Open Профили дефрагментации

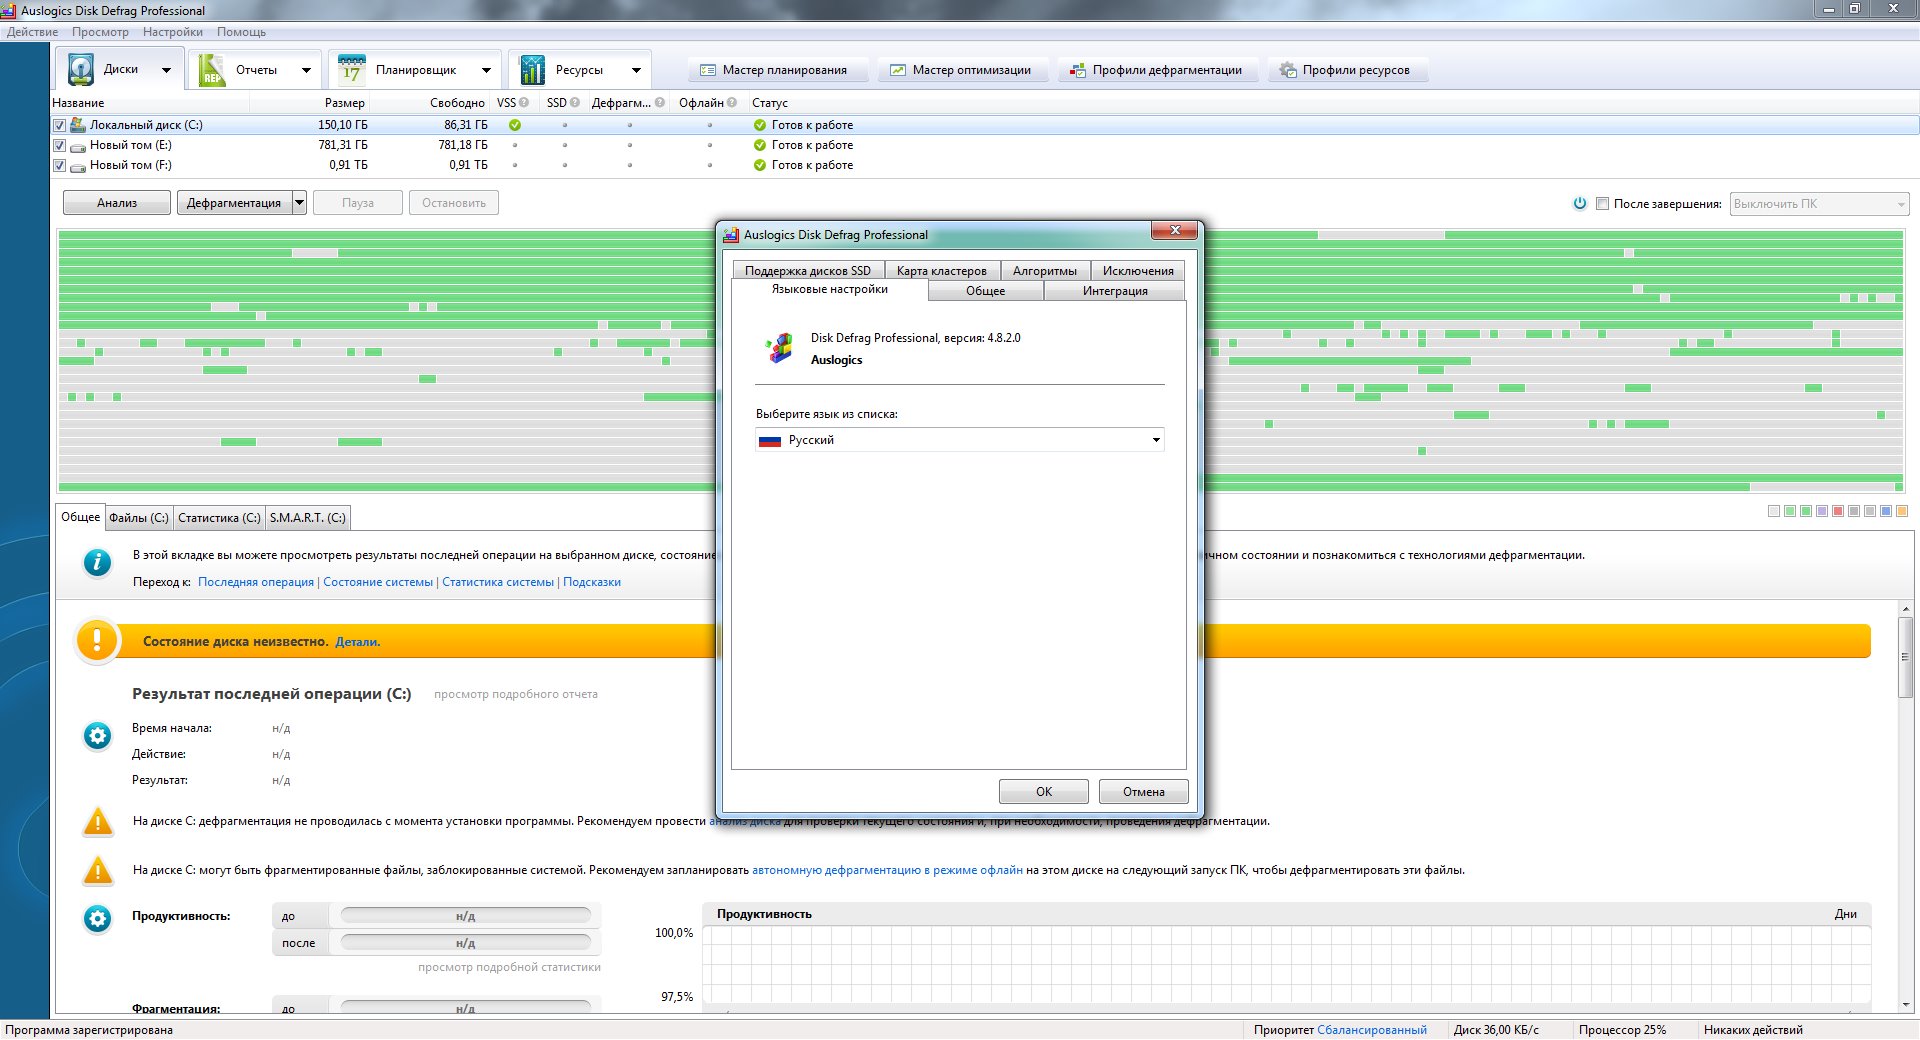[1156, 70]
